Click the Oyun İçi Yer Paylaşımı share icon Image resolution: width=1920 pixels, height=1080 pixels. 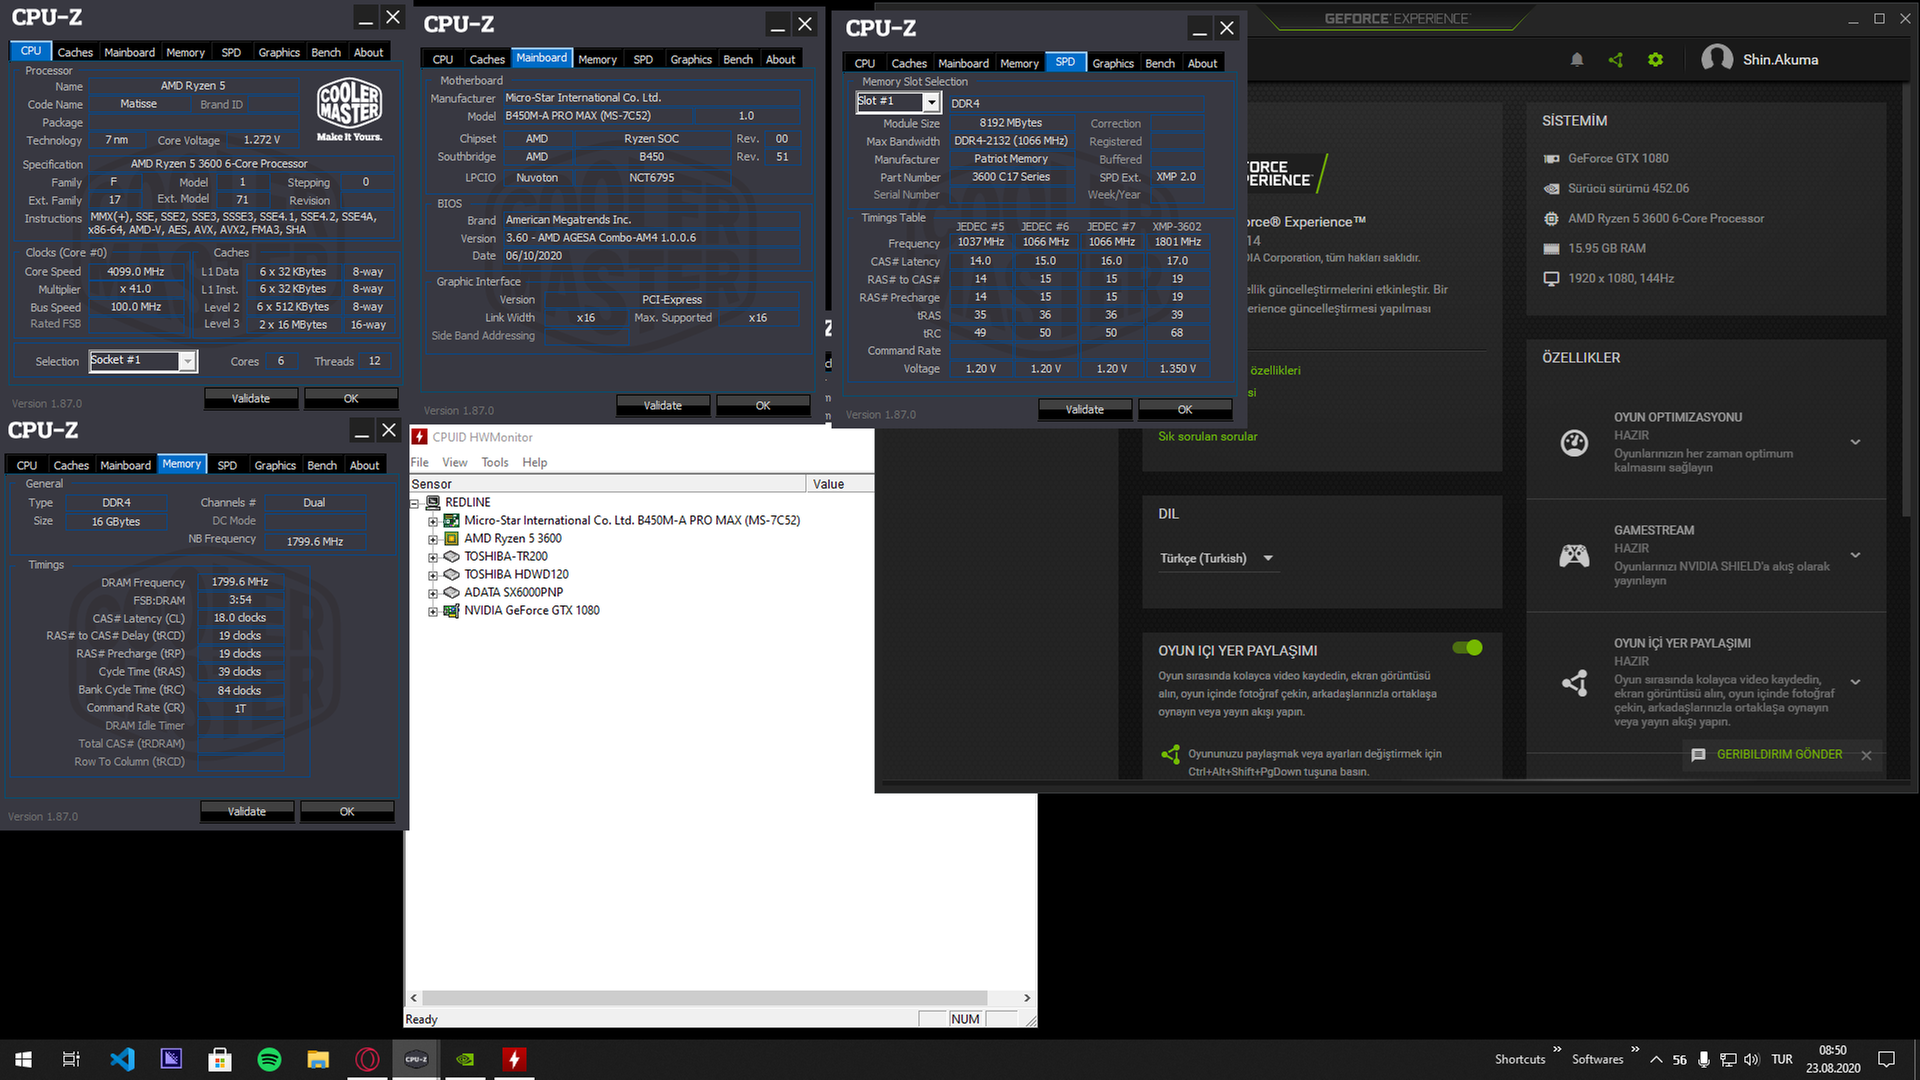[x=1574, y=682]
